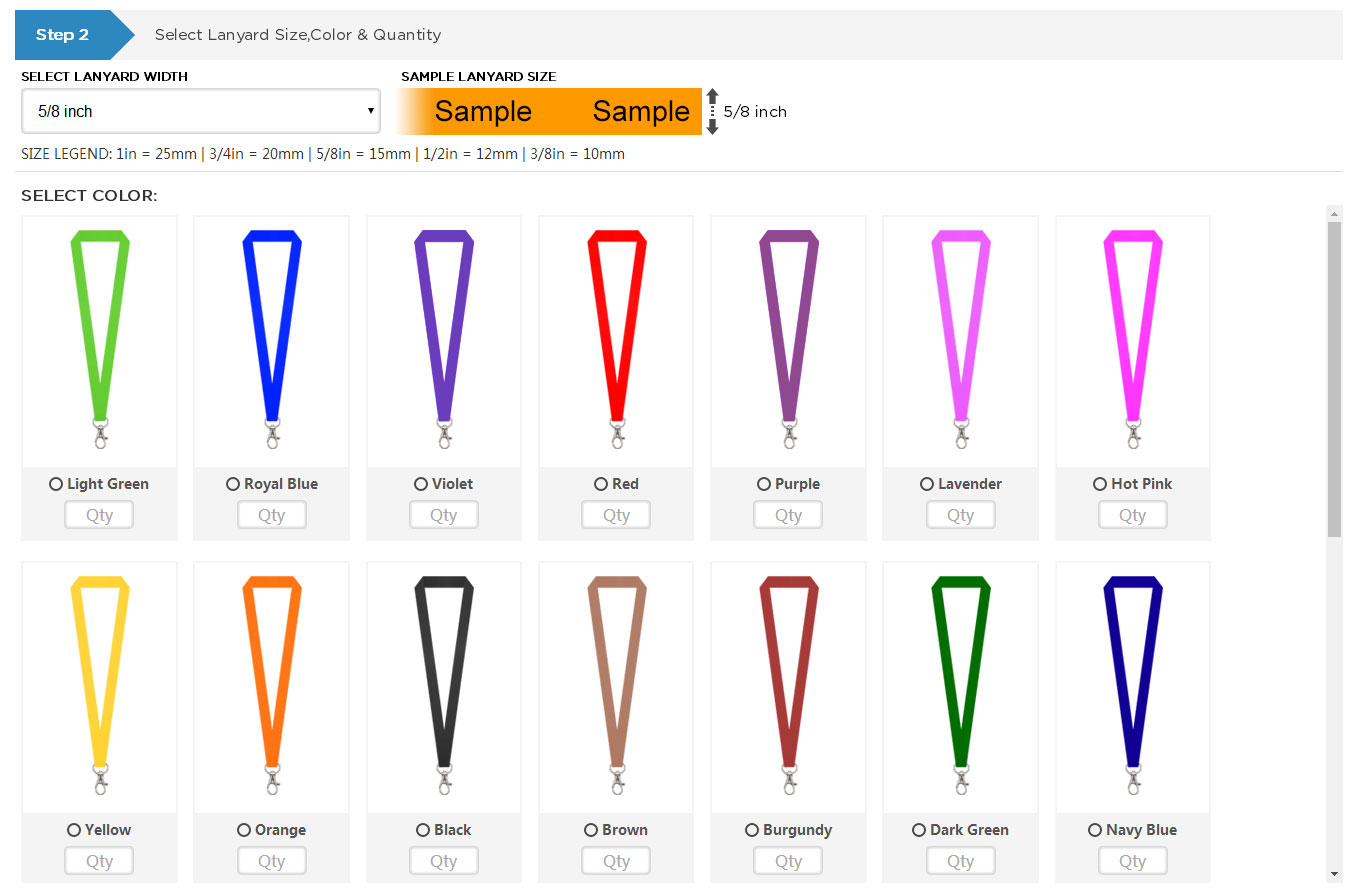1358x893 pixels.
Task: Focus the Qty box for Black
Action: 443,861
